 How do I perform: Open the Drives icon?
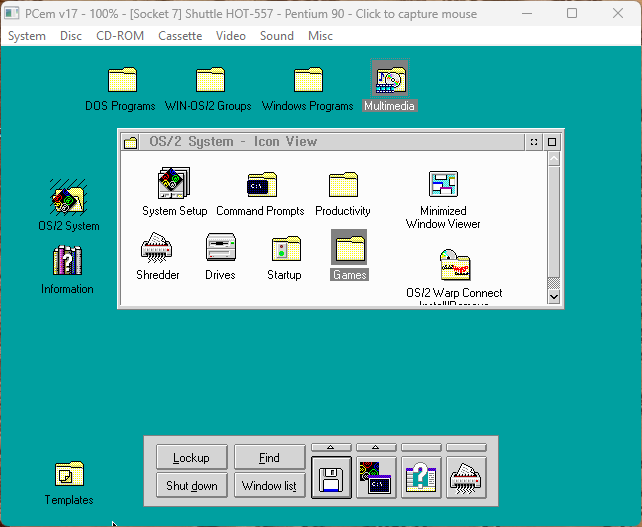click(220, 248)
